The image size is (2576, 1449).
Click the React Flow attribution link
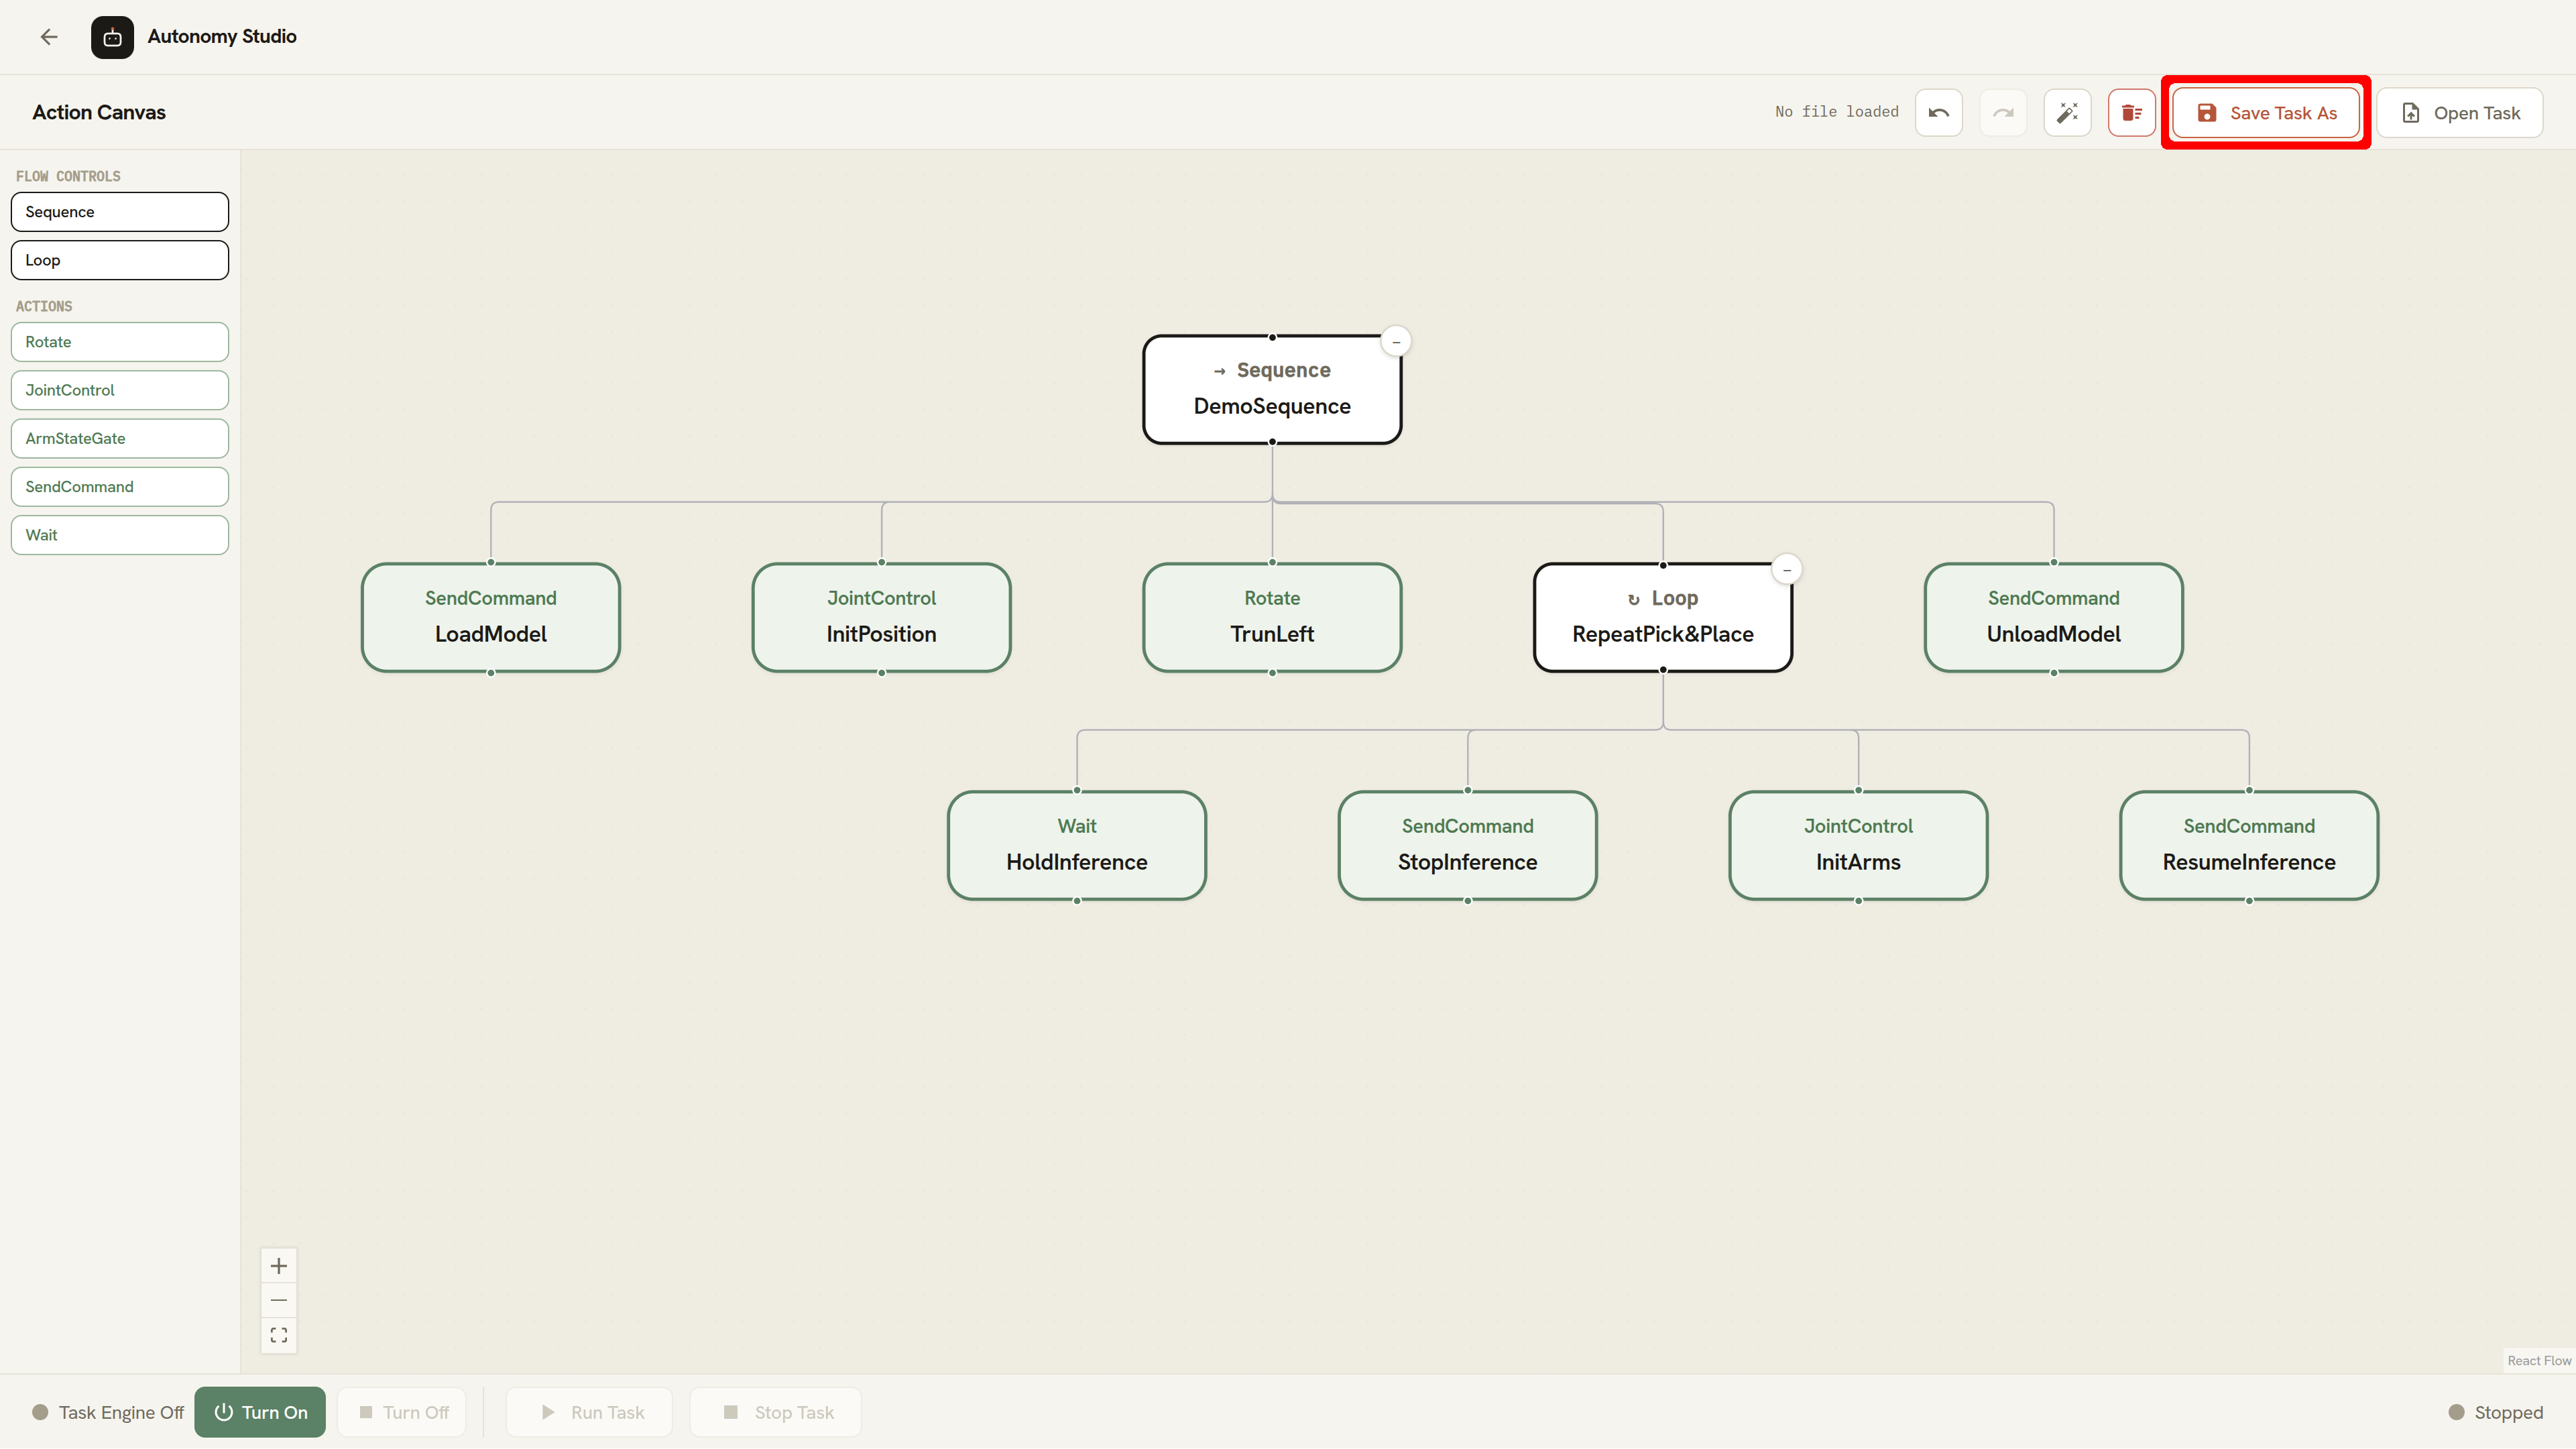(x=2539, y=1361)
